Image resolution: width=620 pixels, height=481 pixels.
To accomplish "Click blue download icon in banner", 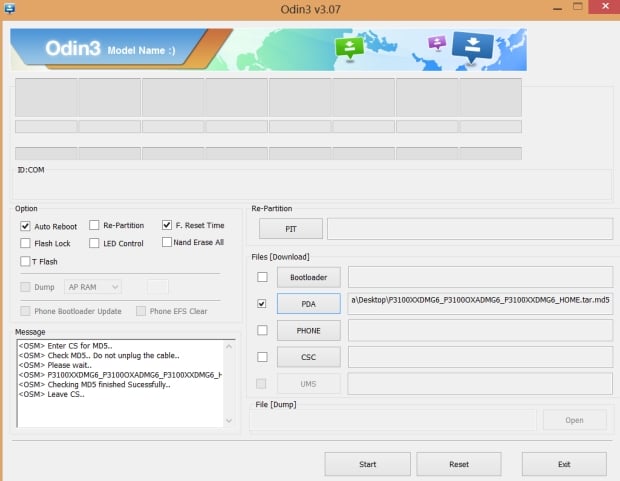I will point(473,47).
